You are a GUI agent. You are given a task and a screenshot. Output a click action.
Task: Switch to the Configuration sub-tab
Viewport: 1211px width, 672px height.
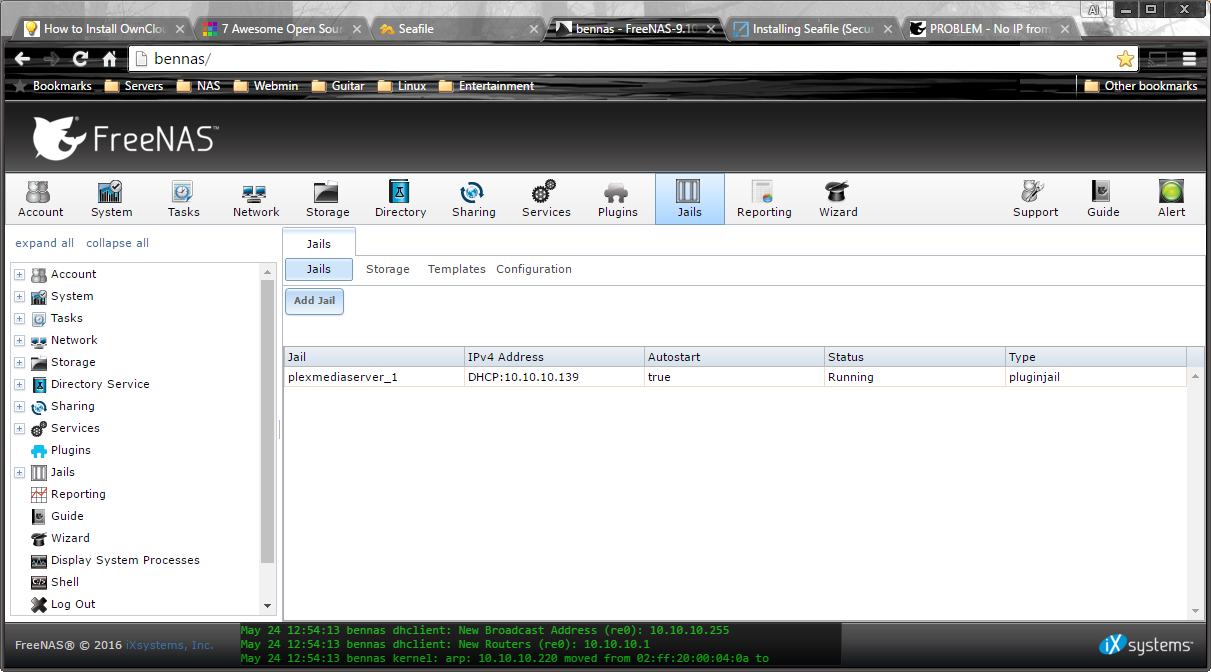click(534, 269)
